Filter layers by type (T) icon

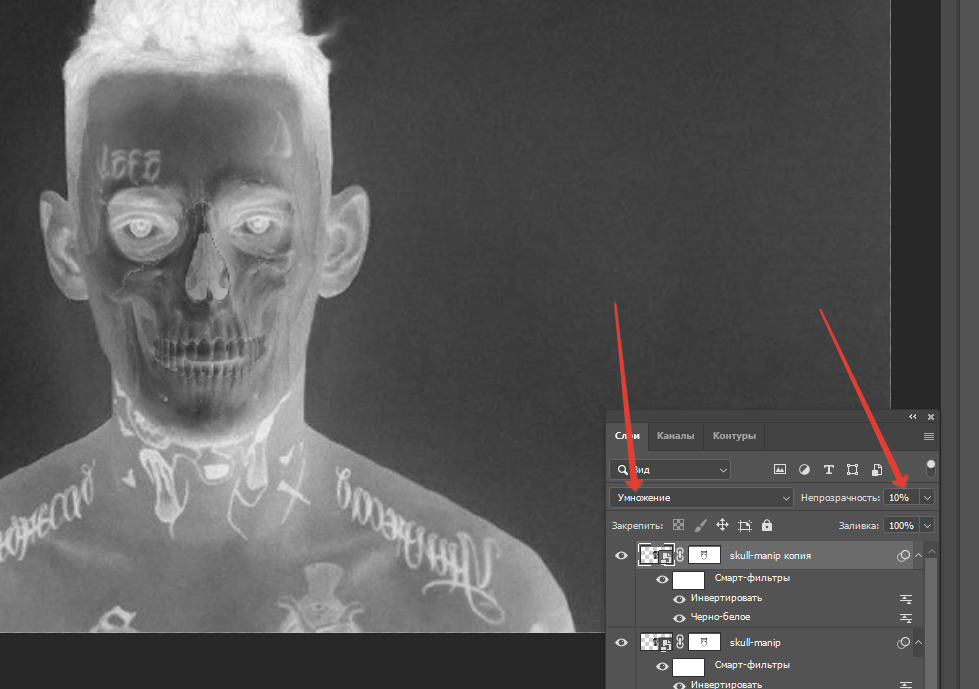click(829, 469)
